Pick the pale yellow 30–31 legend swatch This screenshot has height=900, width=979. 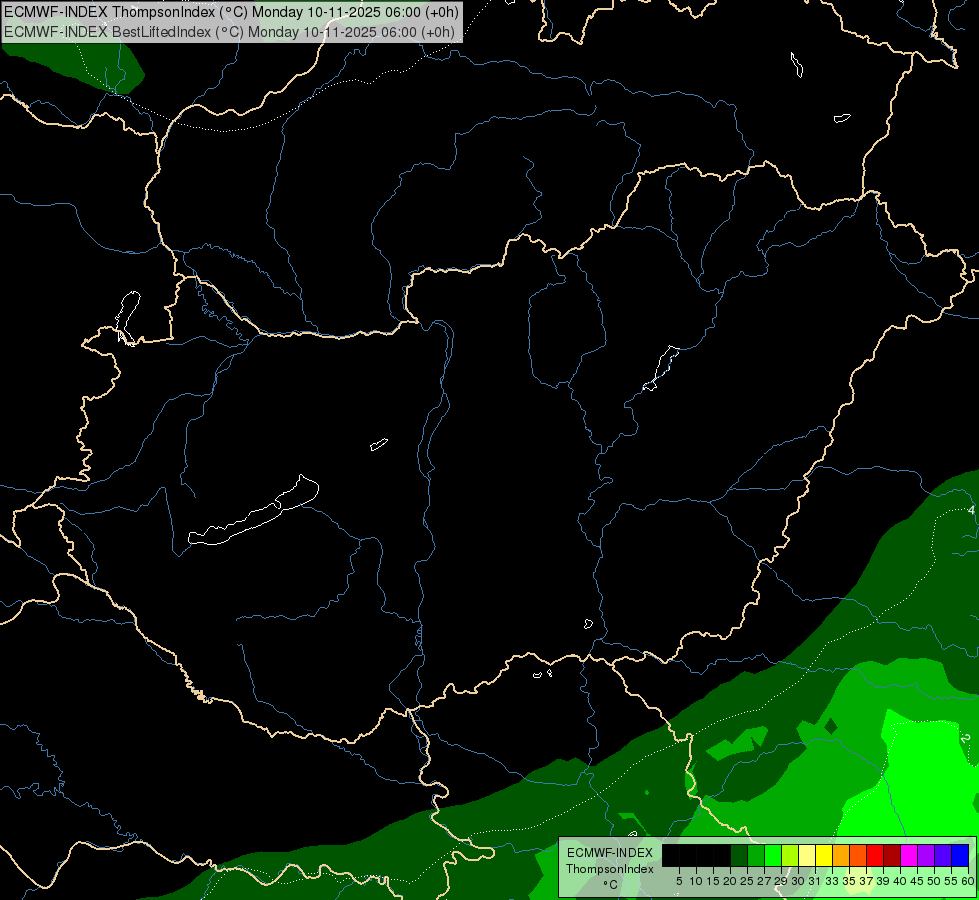coord(807,855)
